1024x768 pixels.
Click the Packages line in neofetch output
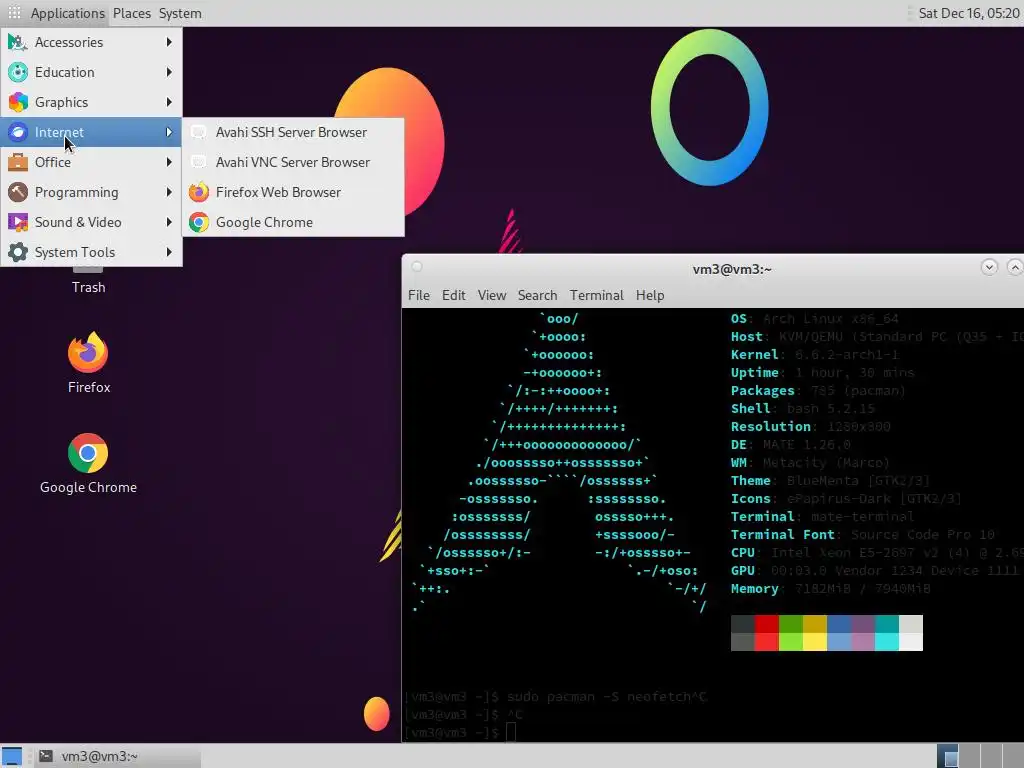pyautogui.click(x=818, y=391)
